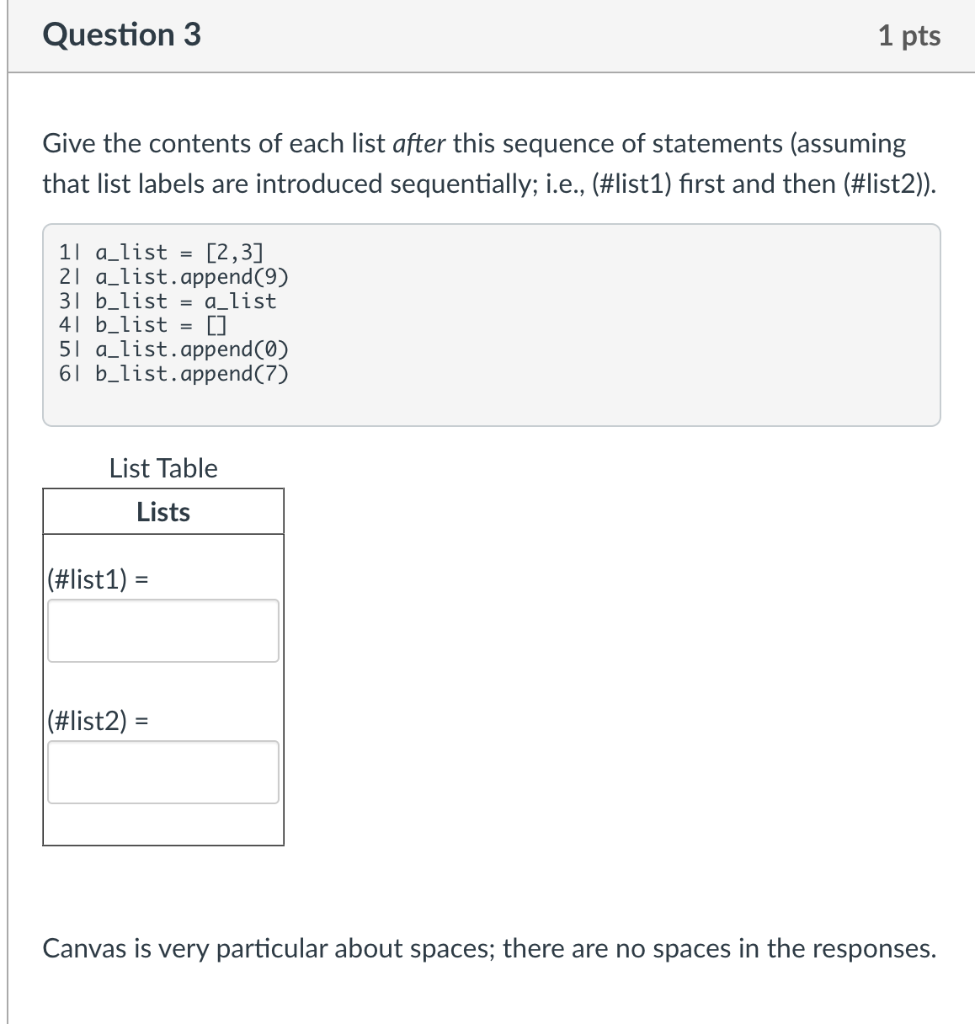975x1024 pixels.
Task: Click inside the (#list1) answer input field
Action: pos(162,628)
